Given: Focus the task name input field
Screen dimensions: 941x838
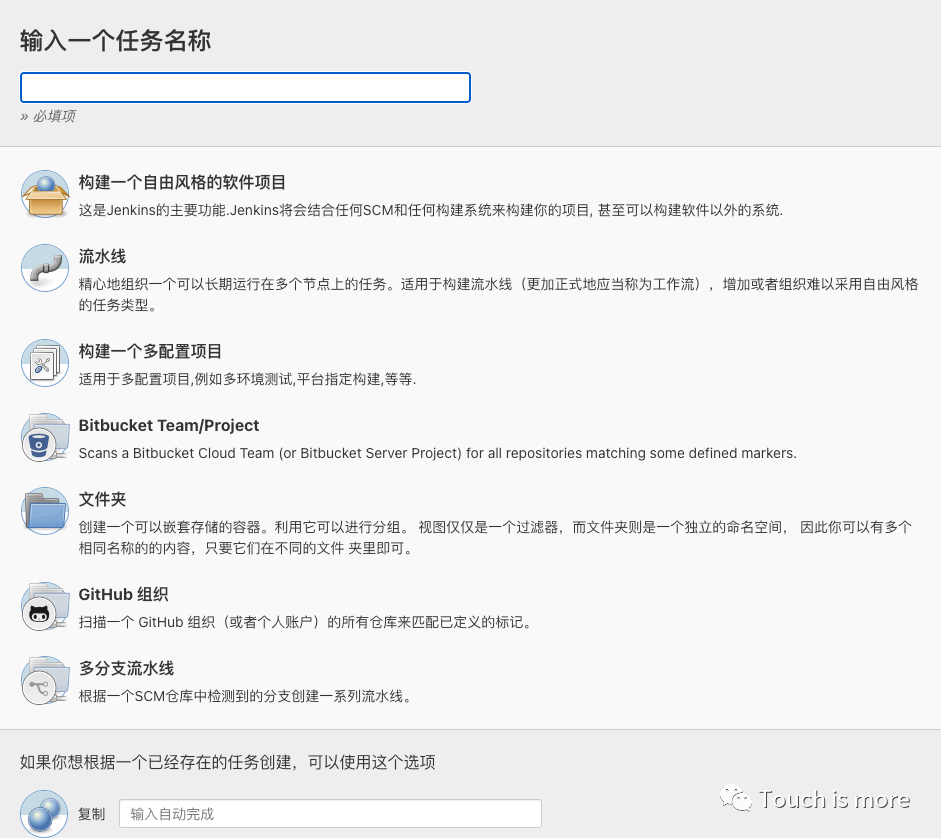Looking at the screenshot, I should (x=245, y=88).
